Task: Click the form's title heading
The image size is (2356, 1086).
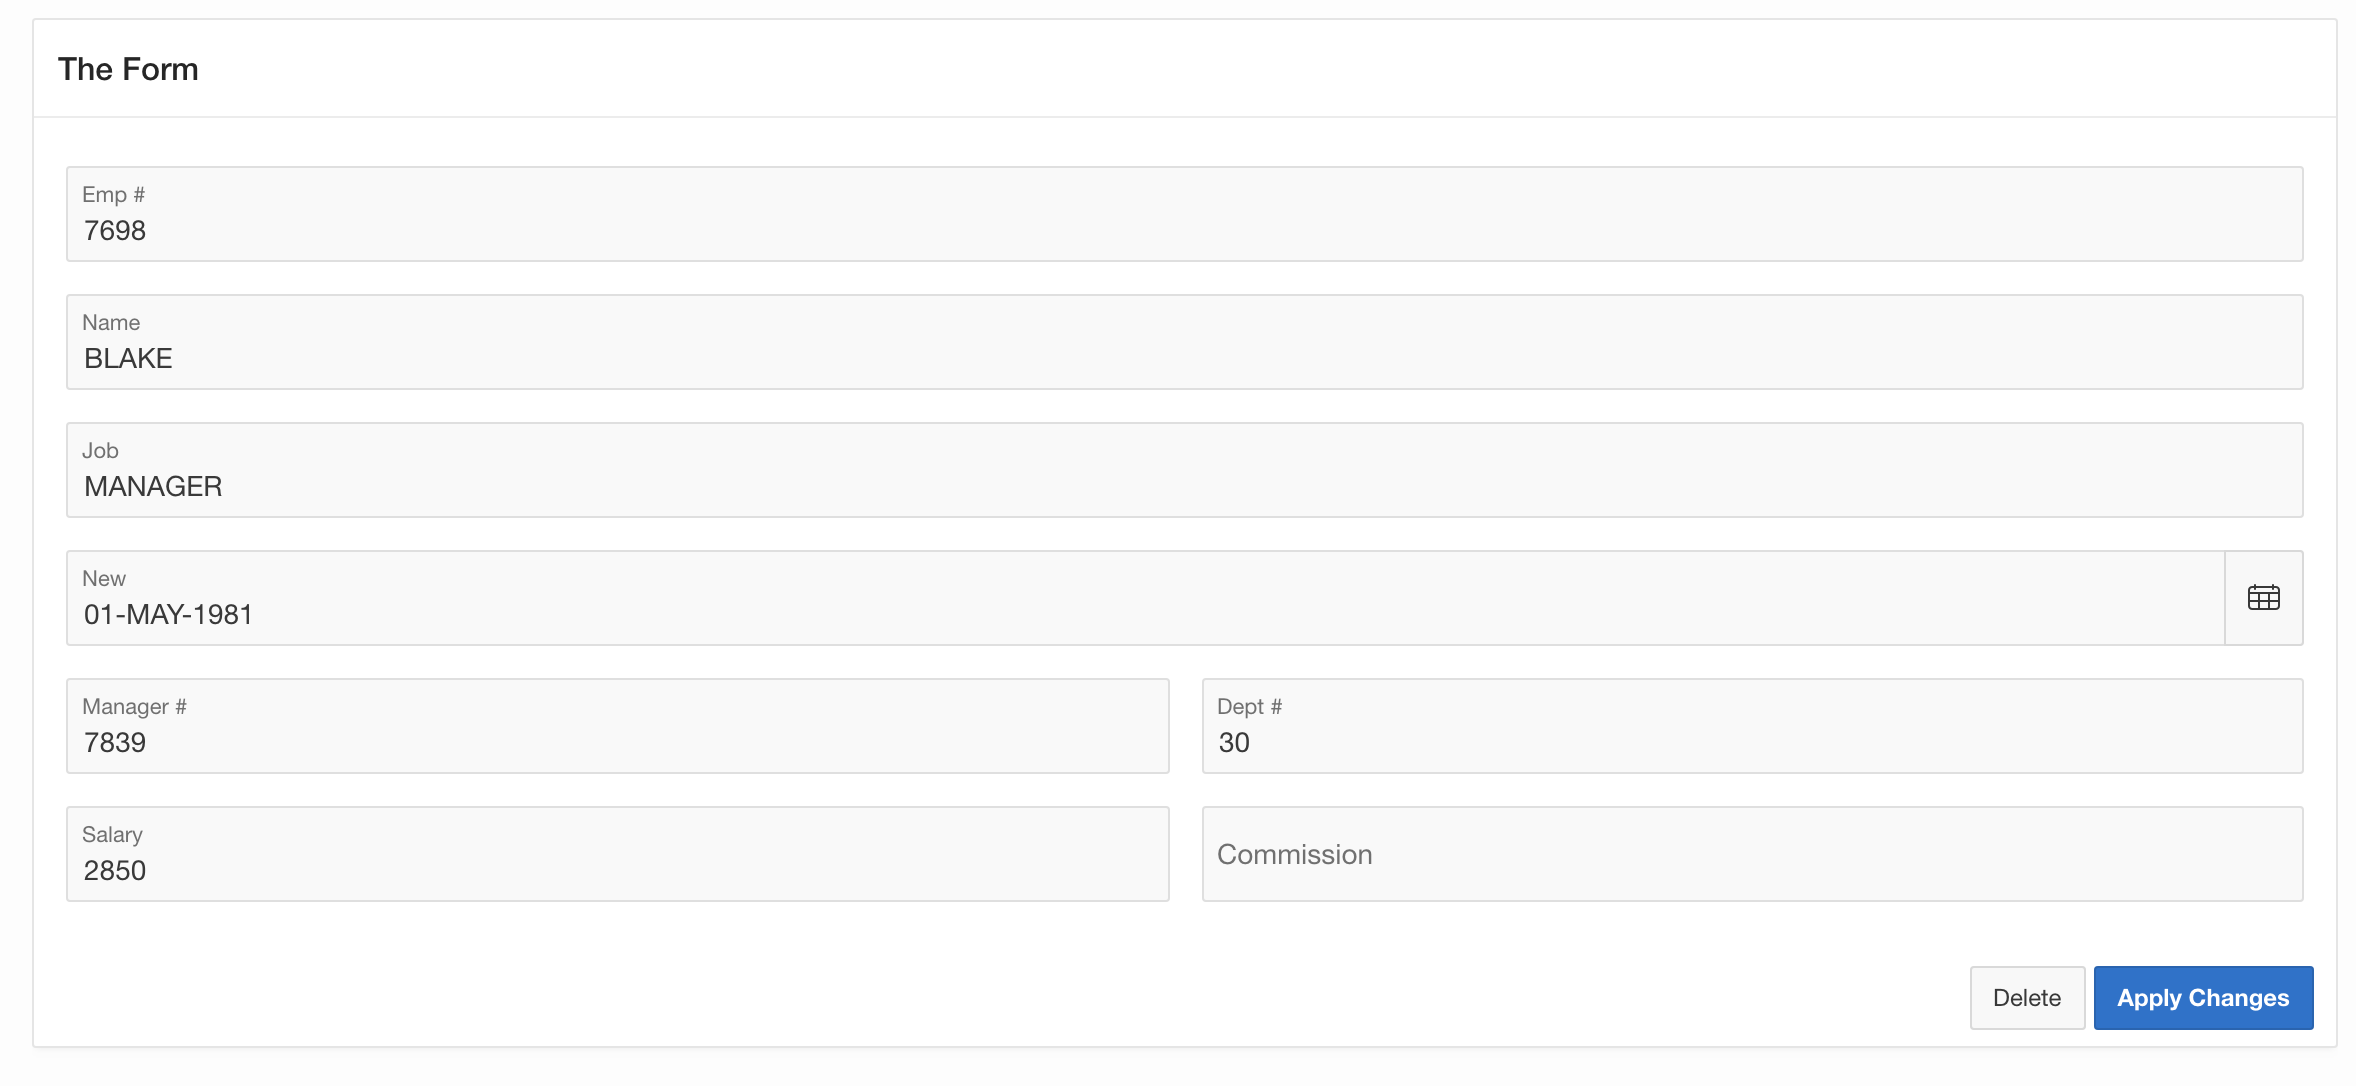Action: 128,69
